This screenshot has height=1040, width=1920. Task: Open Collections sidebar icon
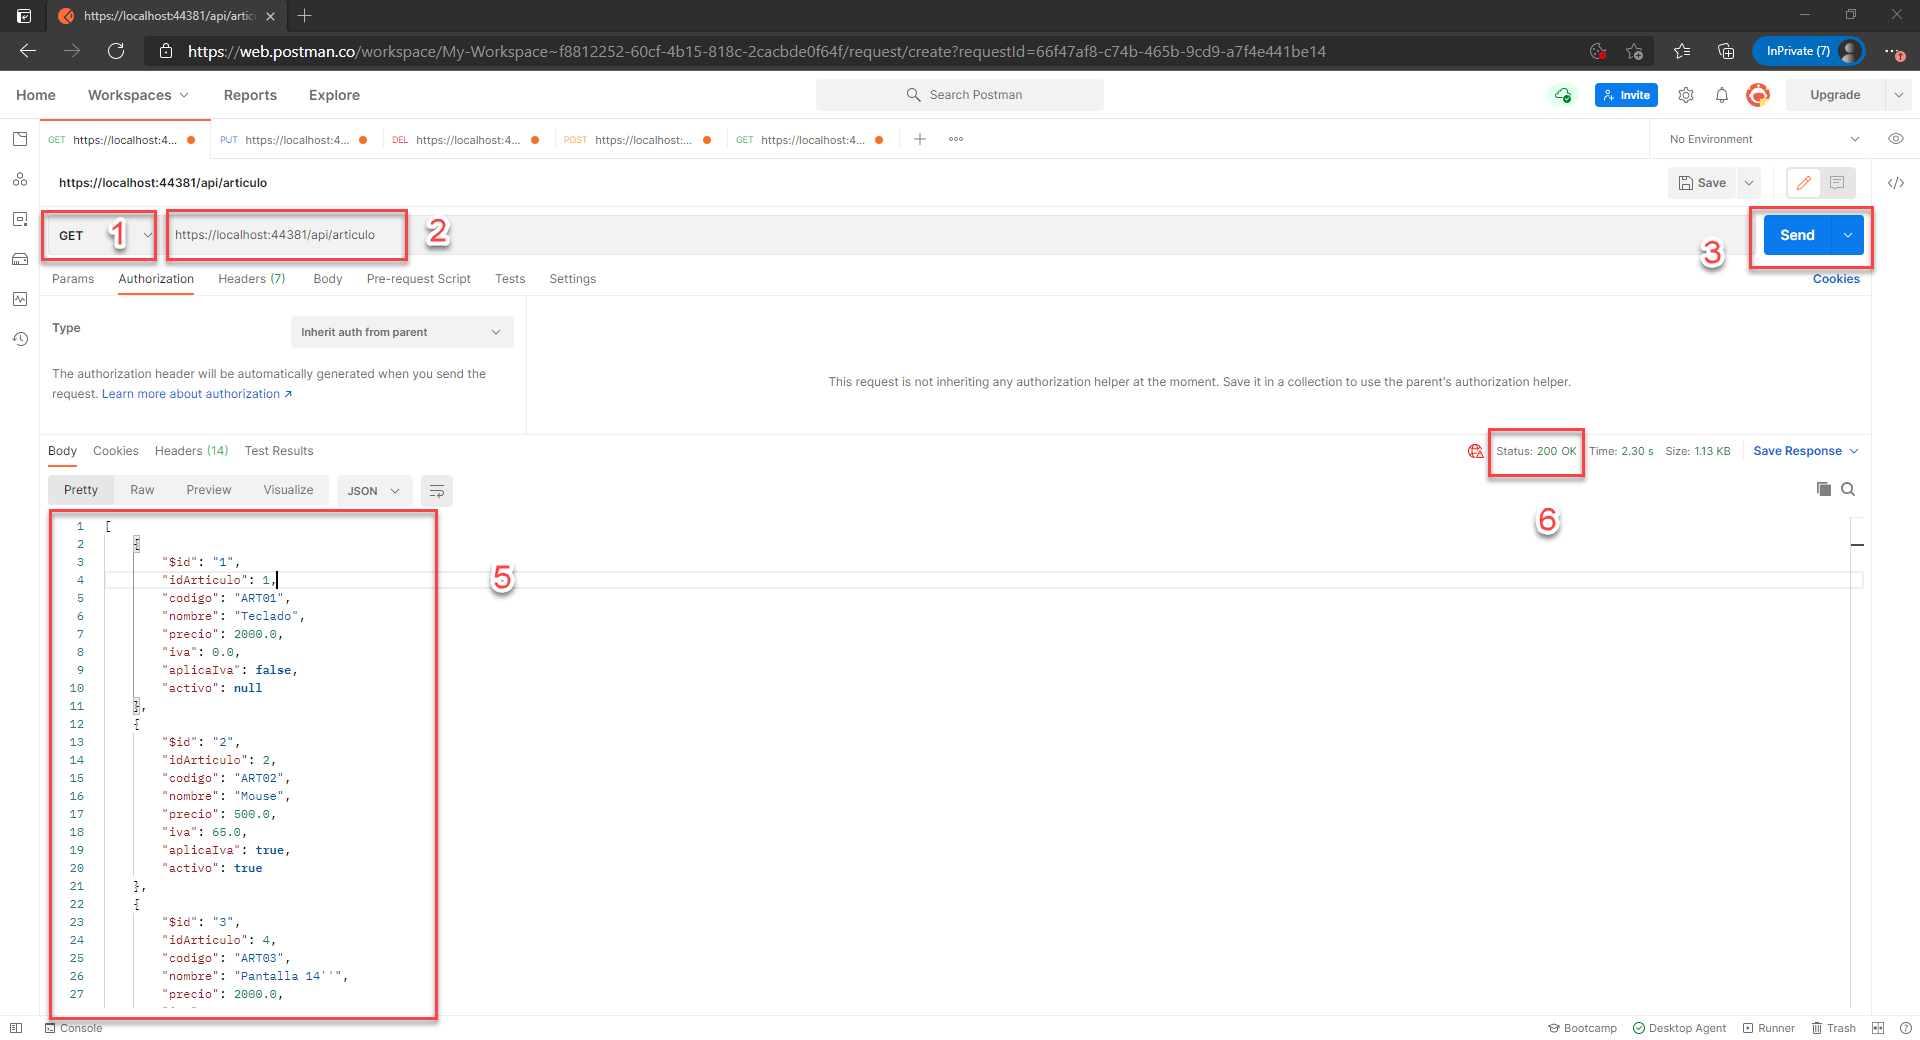(20, 139)
